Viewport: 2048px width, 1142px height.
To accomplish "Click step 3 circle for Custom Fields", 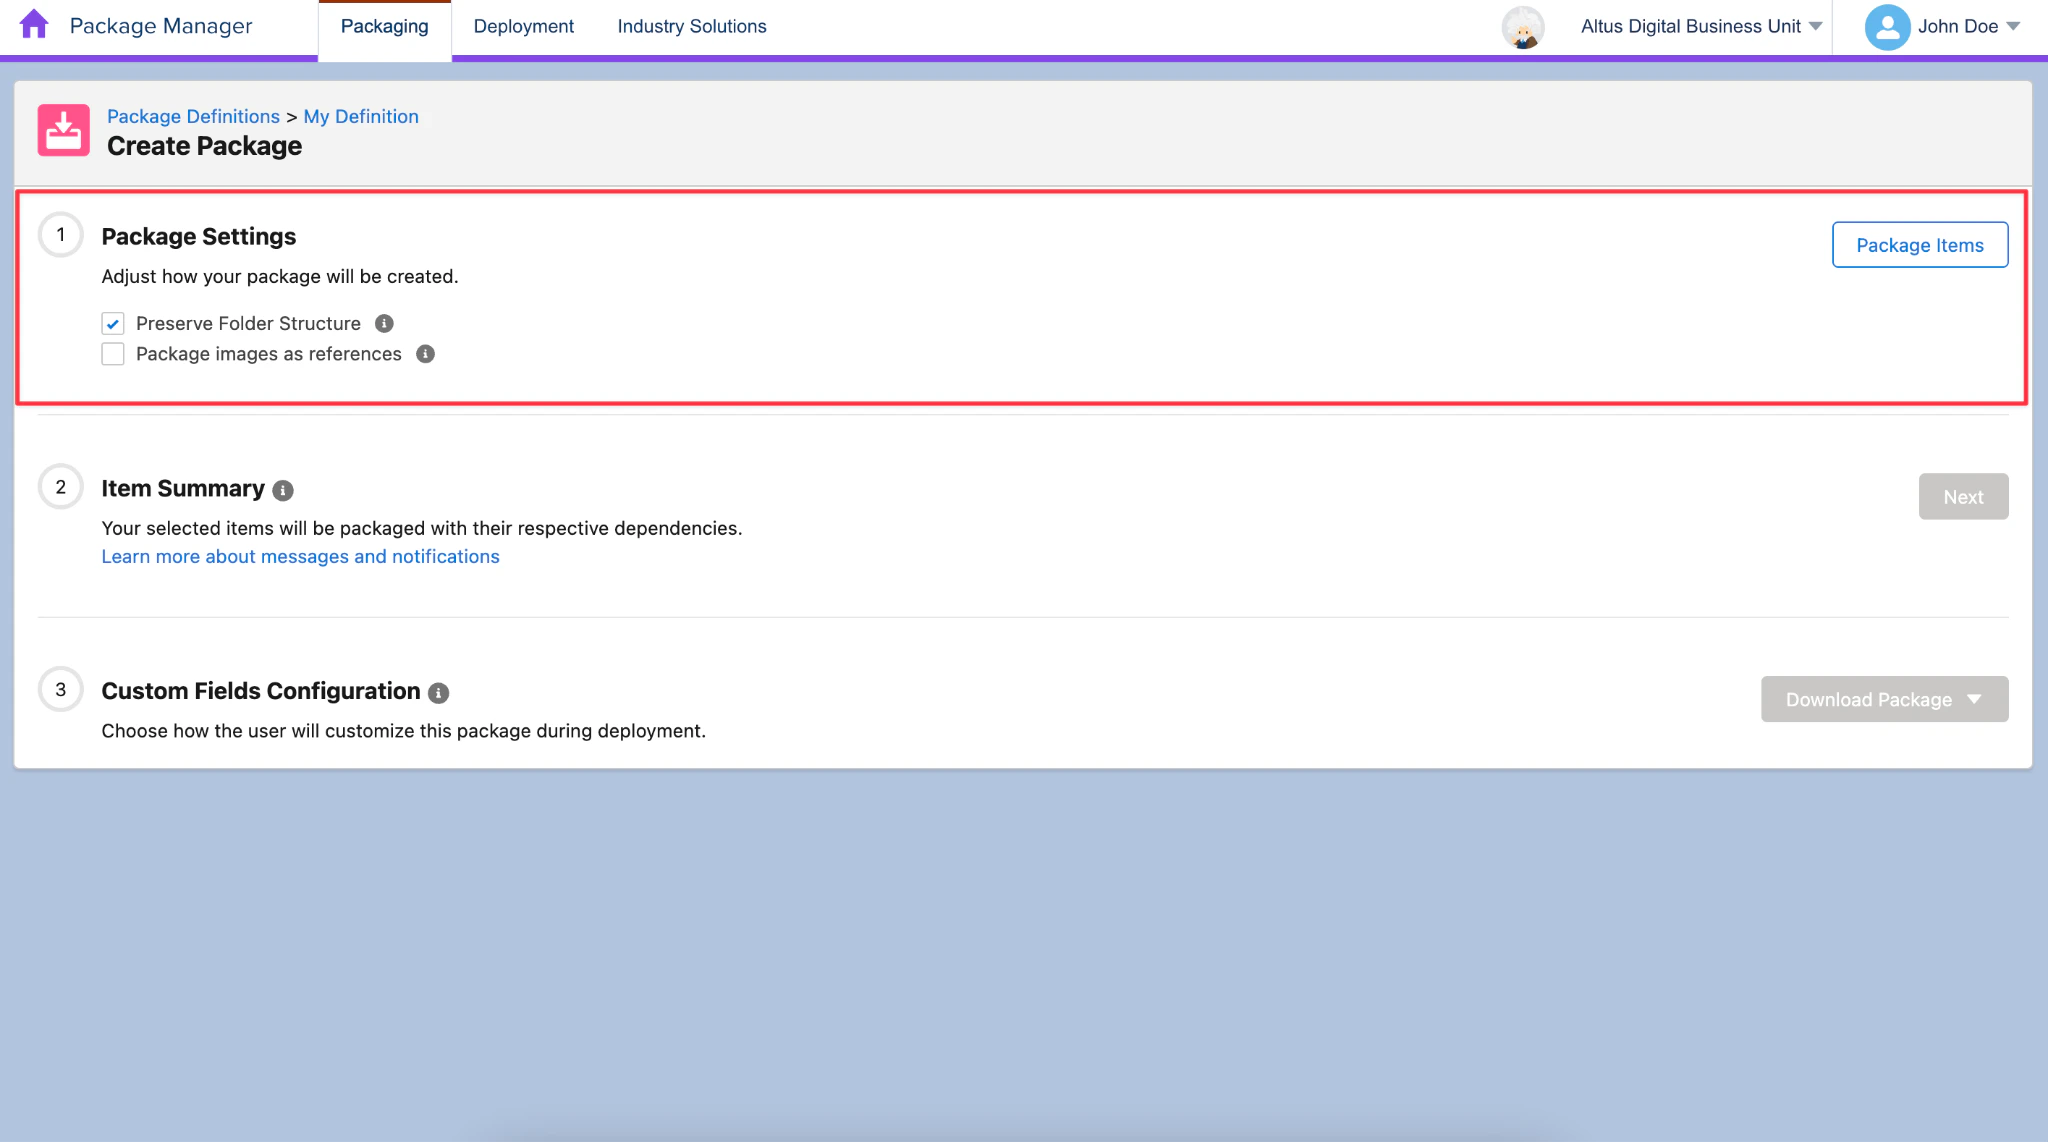I will click(61, 689).
